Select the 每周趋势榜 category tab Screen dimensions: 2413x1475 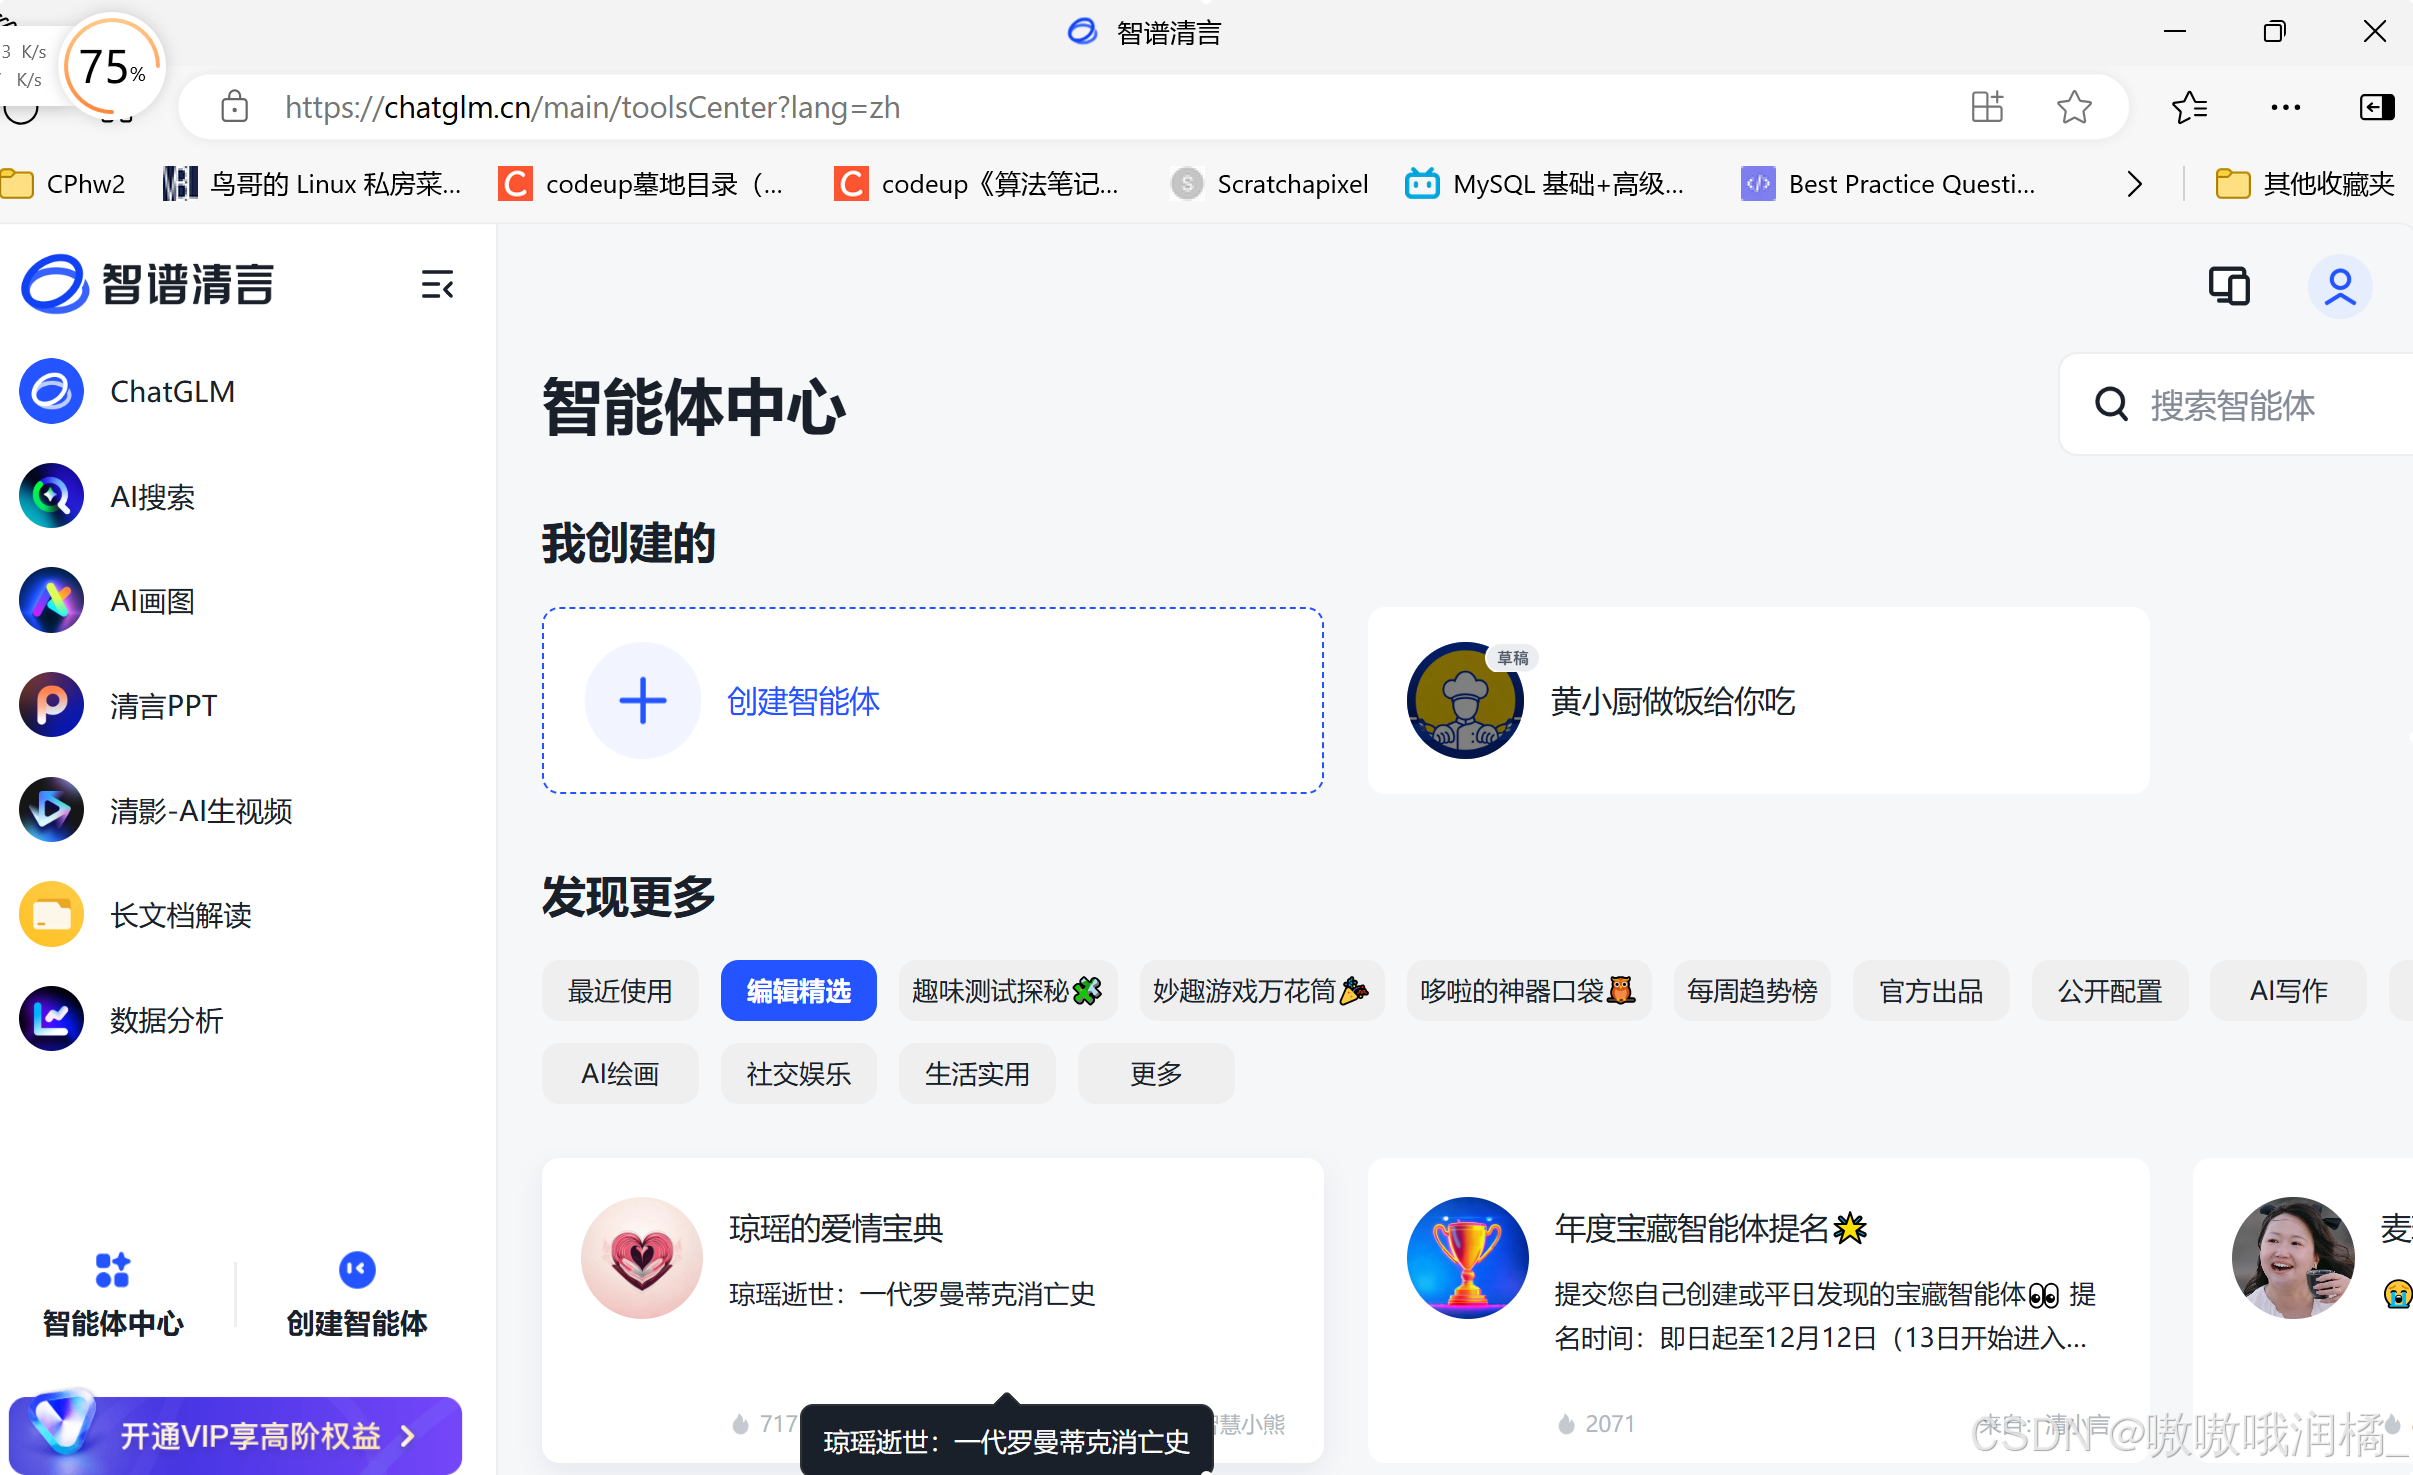pos(1751,991)
